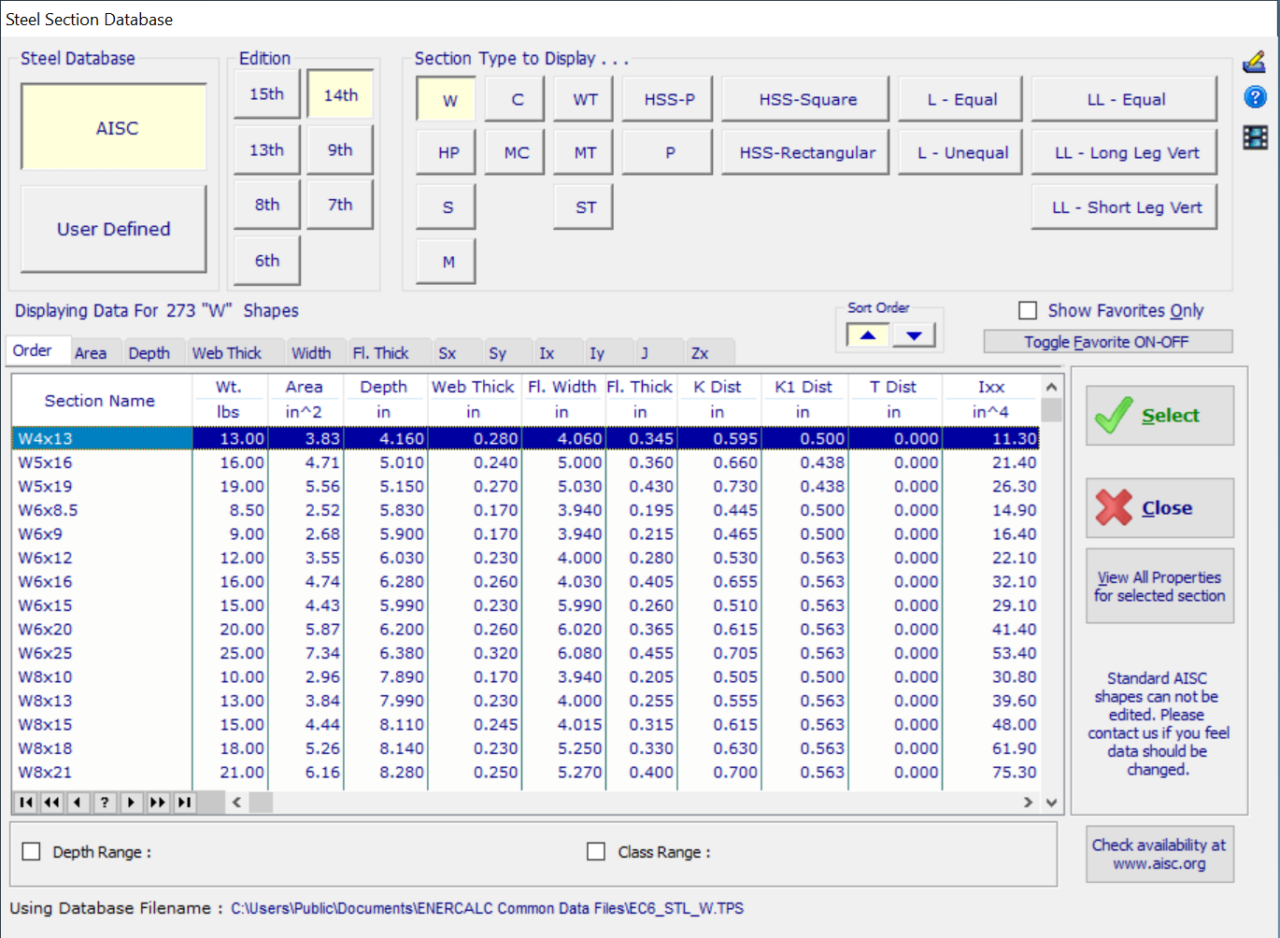
Task: Enable the Class Range filter
Action: coord(596,851)
